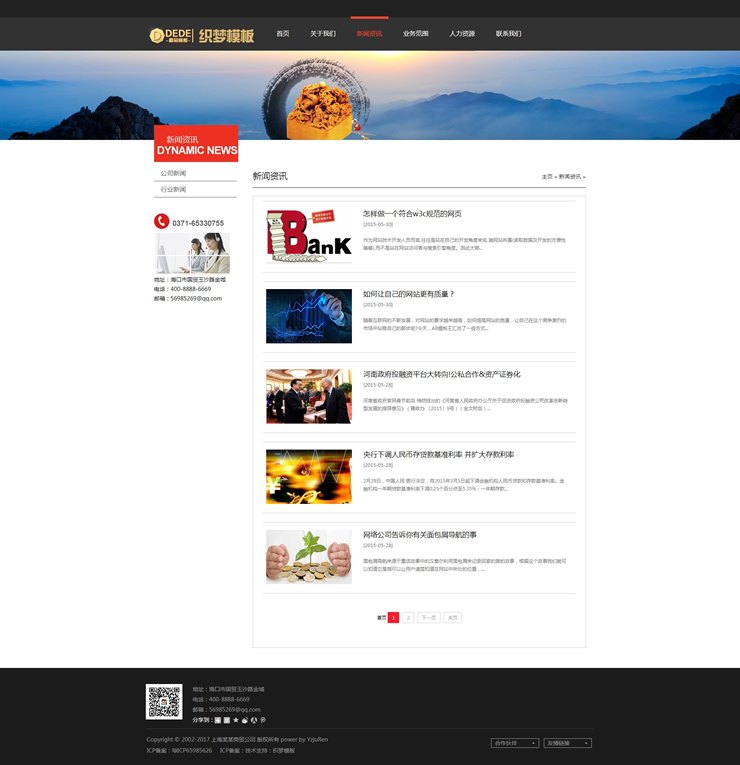
Task: Click the QR code image in footer
Action: coord(164,702)
